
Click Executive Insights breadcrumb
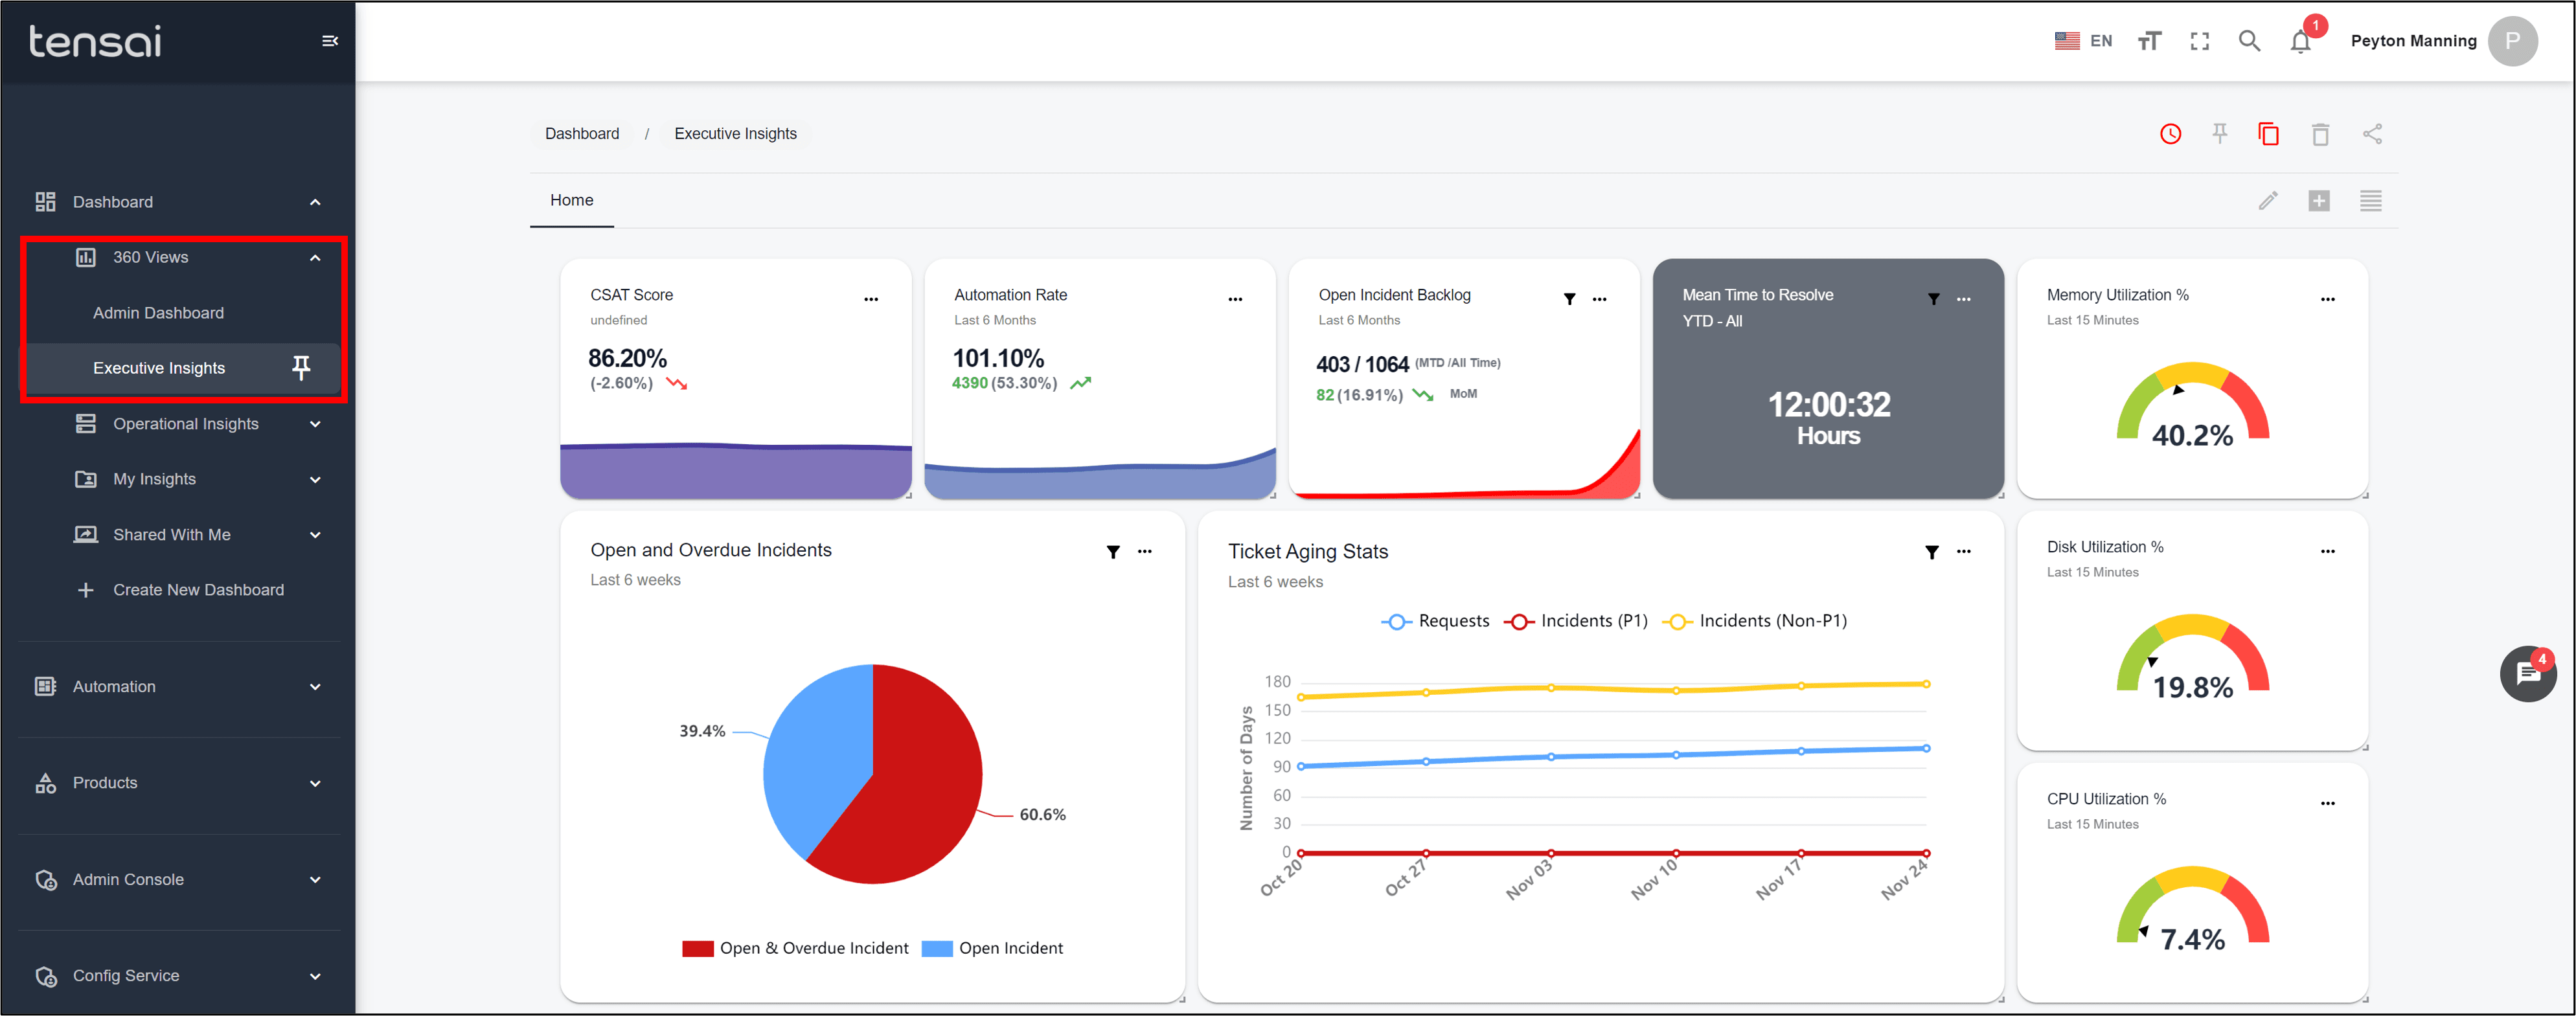tap(735, 134)
